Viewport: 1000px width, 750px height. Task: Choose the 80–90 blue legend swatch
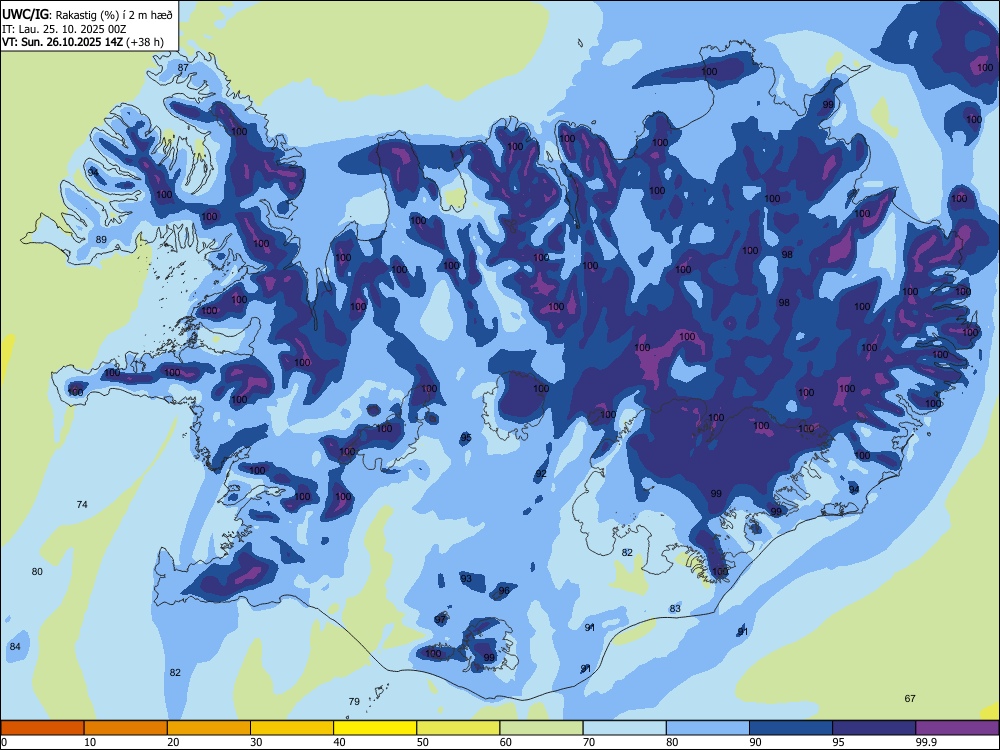pos(708,728)
